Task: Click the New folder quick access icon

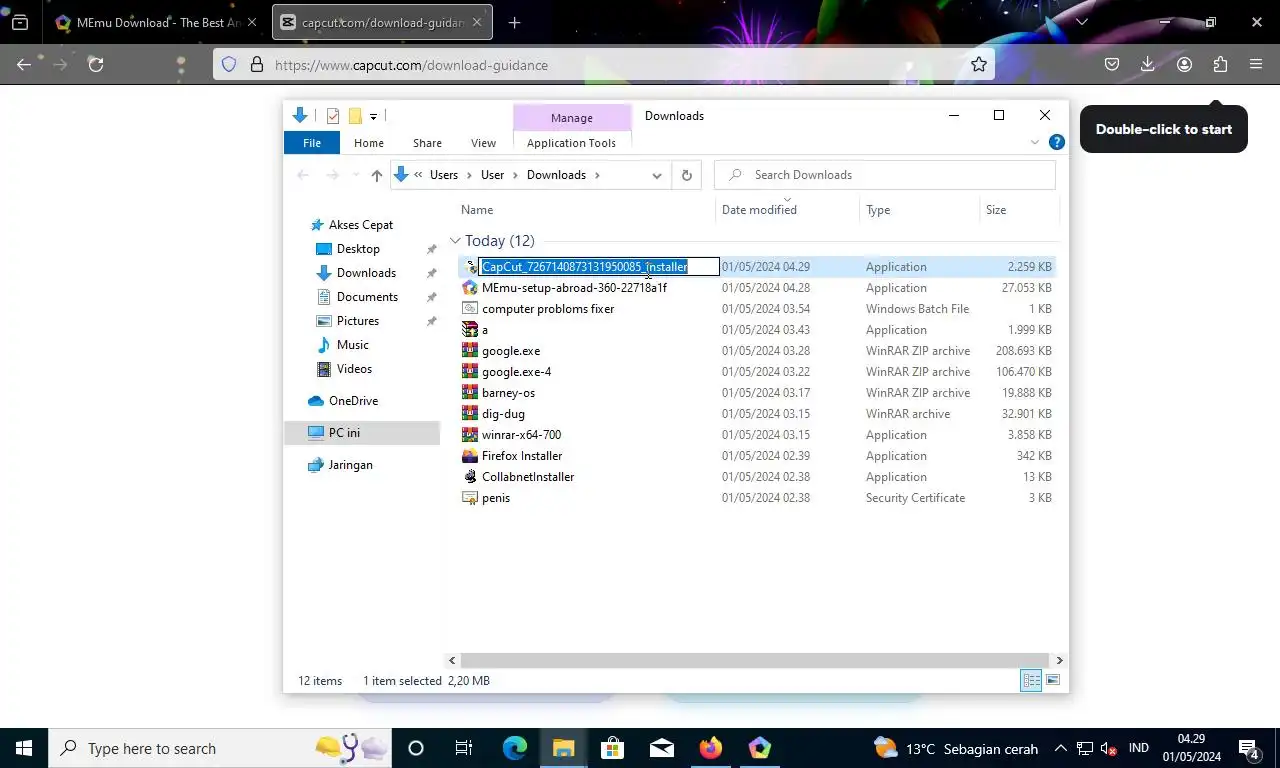Action: [x=354, y=116]
